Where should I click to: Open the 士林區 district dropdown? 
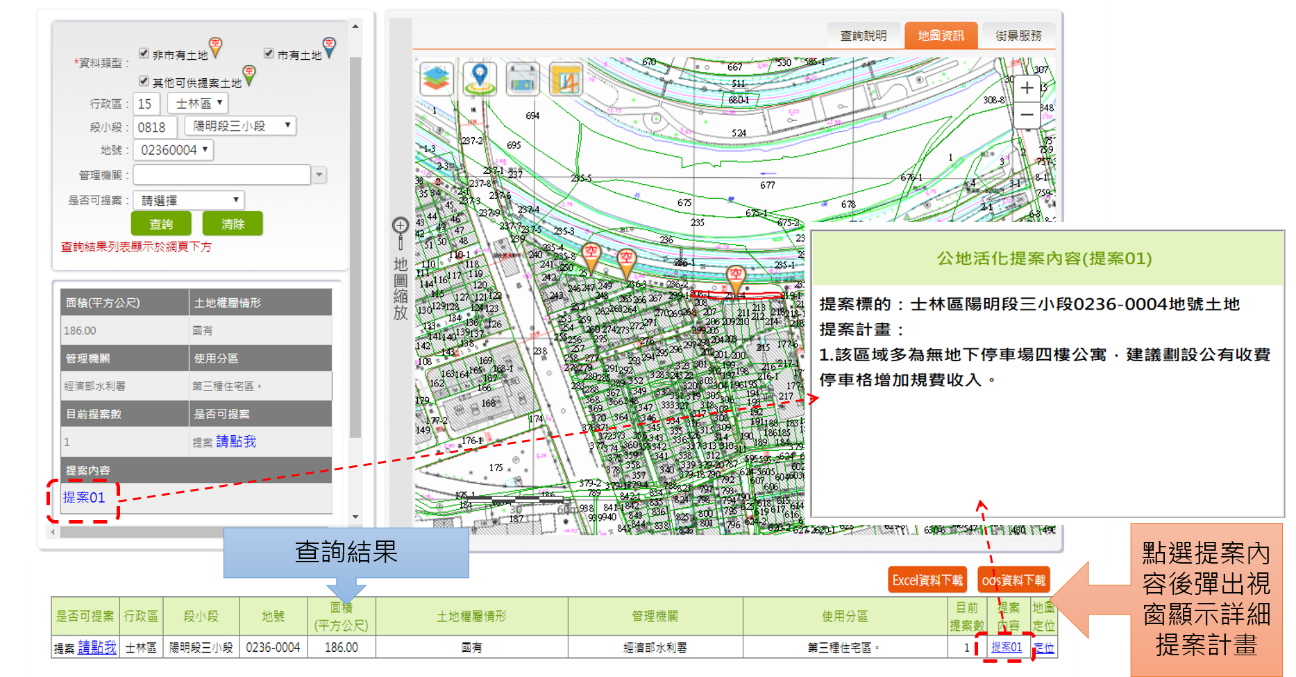pyautogui.click(x=198, y=104)
